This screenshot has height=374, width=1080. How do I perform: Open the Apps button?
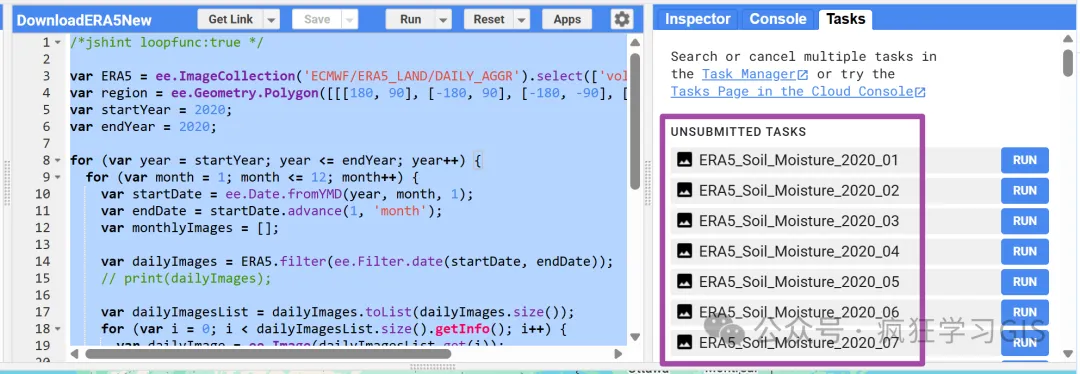point(567,19)
